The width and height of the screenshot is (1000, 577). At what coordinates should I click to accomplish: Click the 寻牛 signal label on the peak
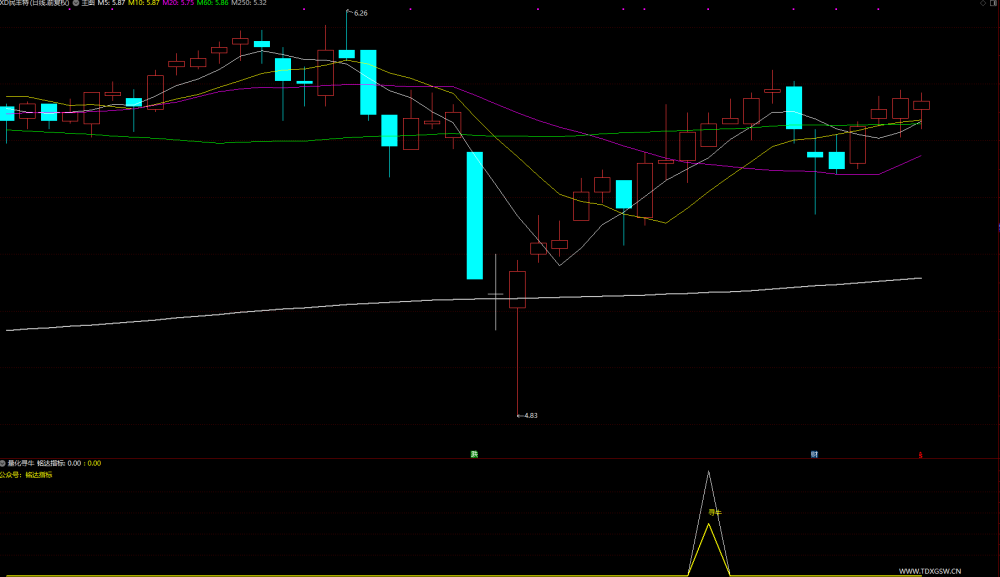pyautogui.click(x=714, y=513)
